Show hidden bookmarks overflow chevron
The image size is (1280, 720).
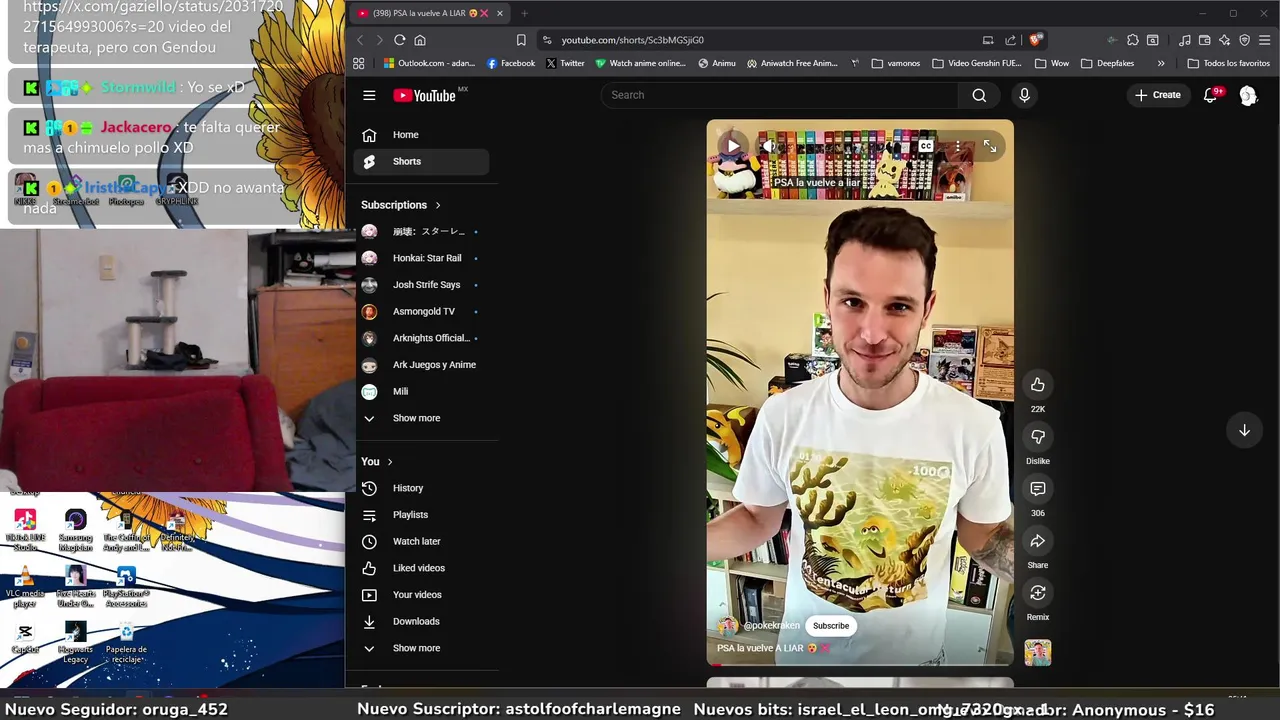click(1160, 63)
